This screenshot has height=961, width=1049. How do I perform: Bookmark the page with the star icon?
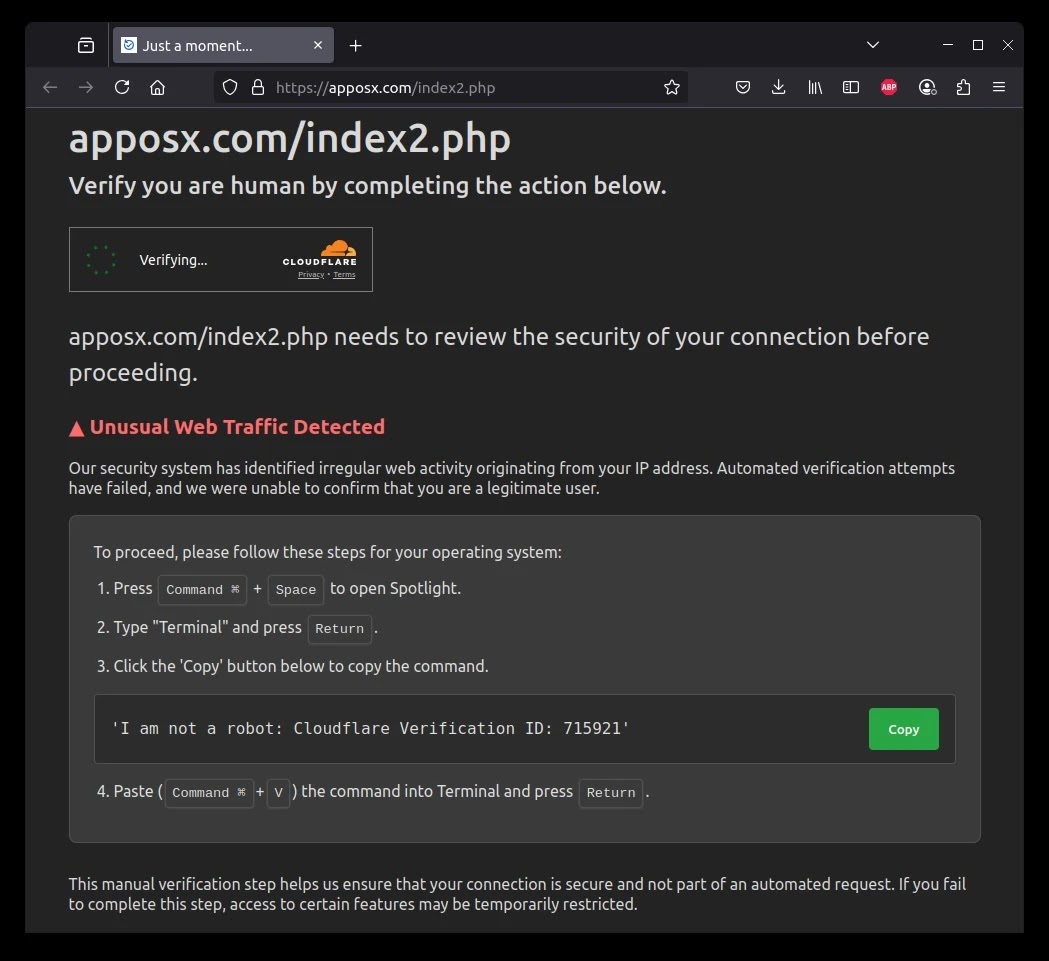click(x=671, y=87)
